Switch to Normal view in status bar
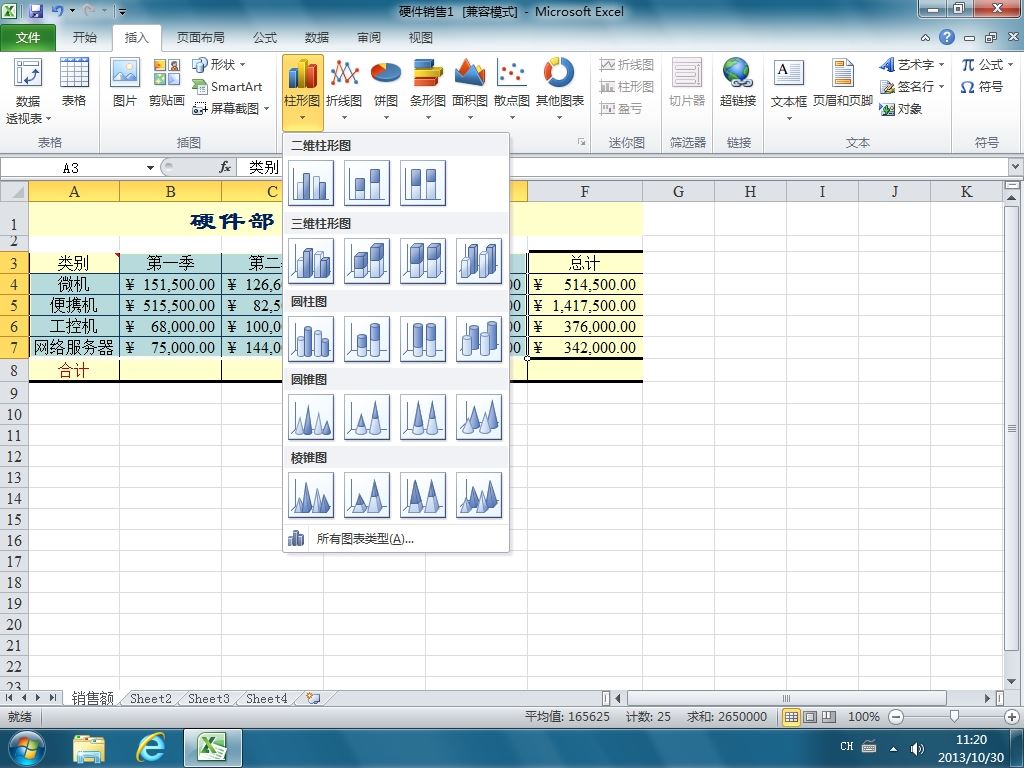The image size is (1024, 768). tap(792, 717)
